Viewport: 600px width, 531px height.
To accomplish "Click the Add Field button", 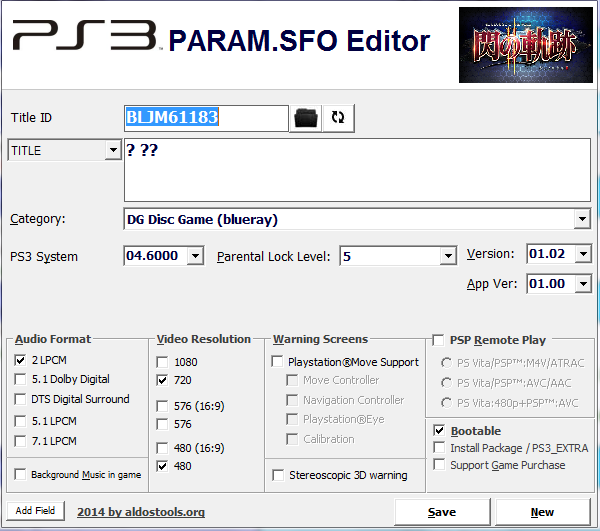I will pyautogui.click(x=36, y=511).
